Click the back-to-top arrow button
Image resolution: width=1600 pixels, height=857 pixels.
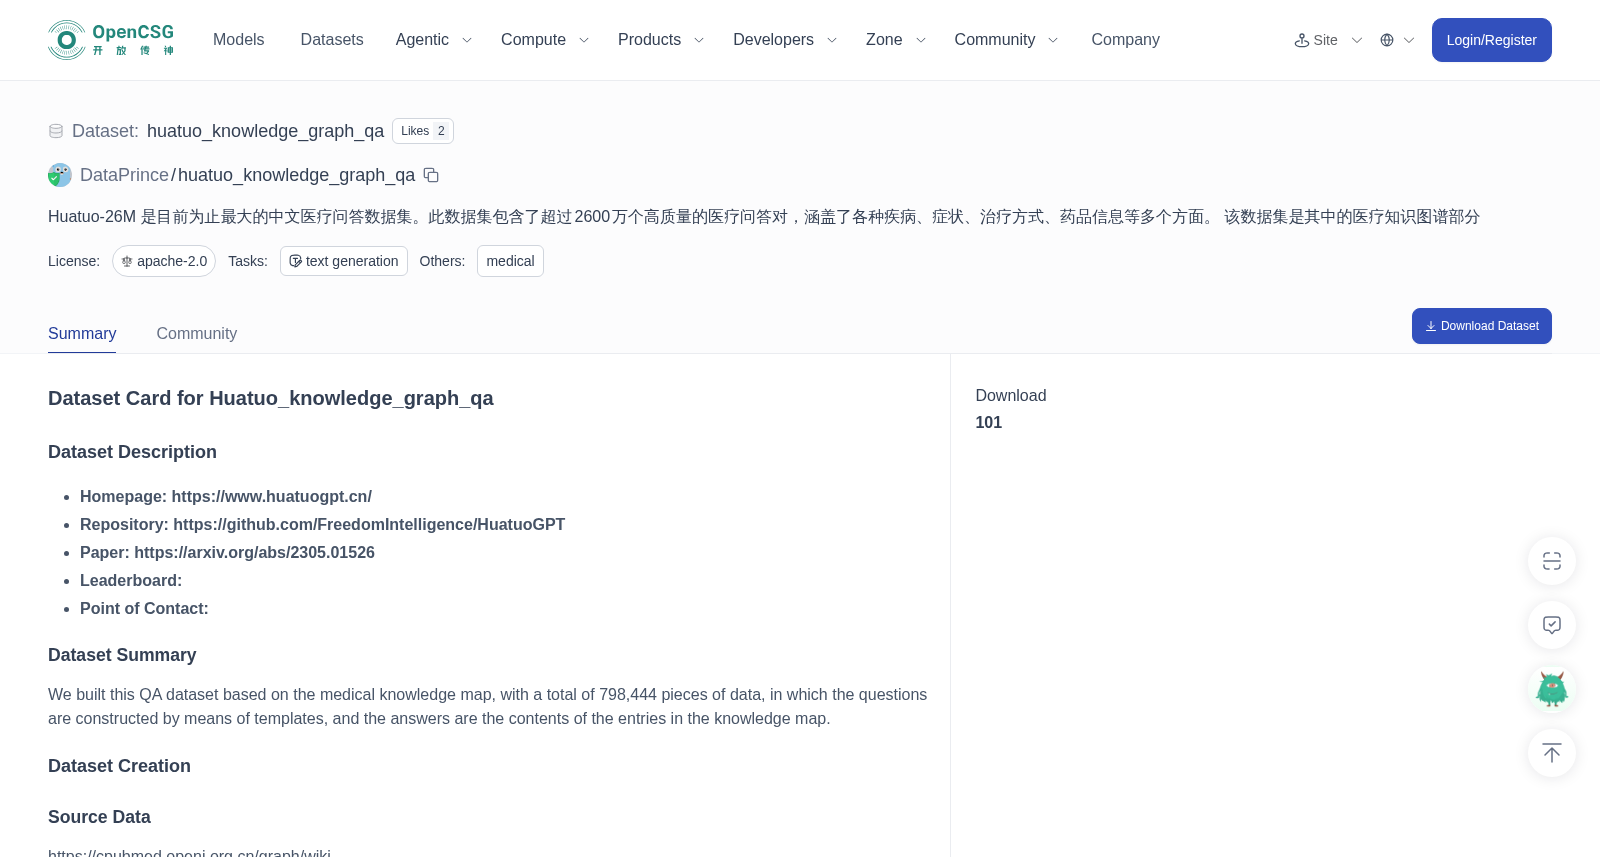[1552, 753]
